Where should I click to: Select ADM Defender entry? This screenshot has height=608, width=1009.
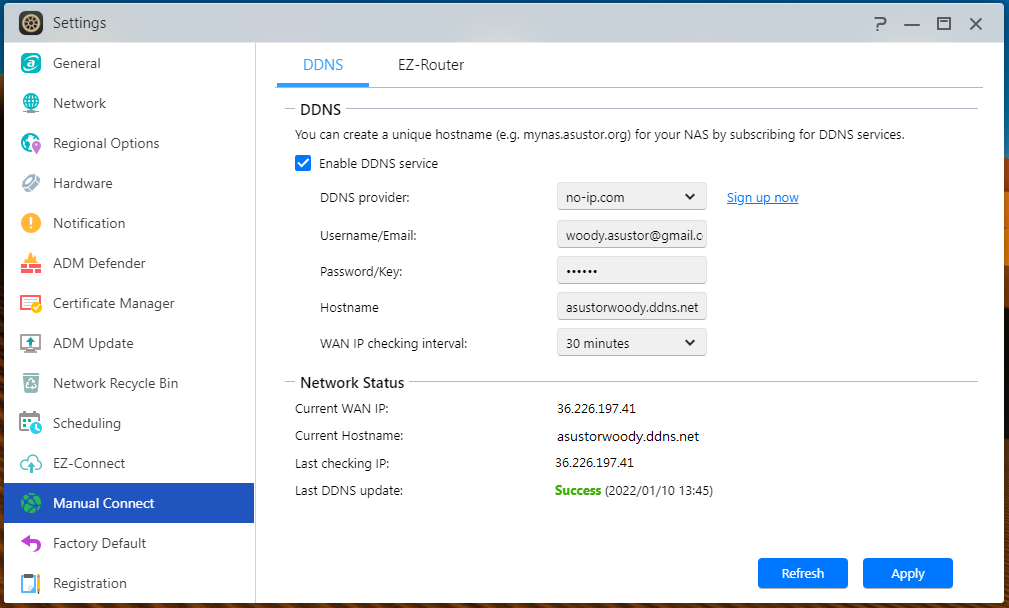[129, 263]
